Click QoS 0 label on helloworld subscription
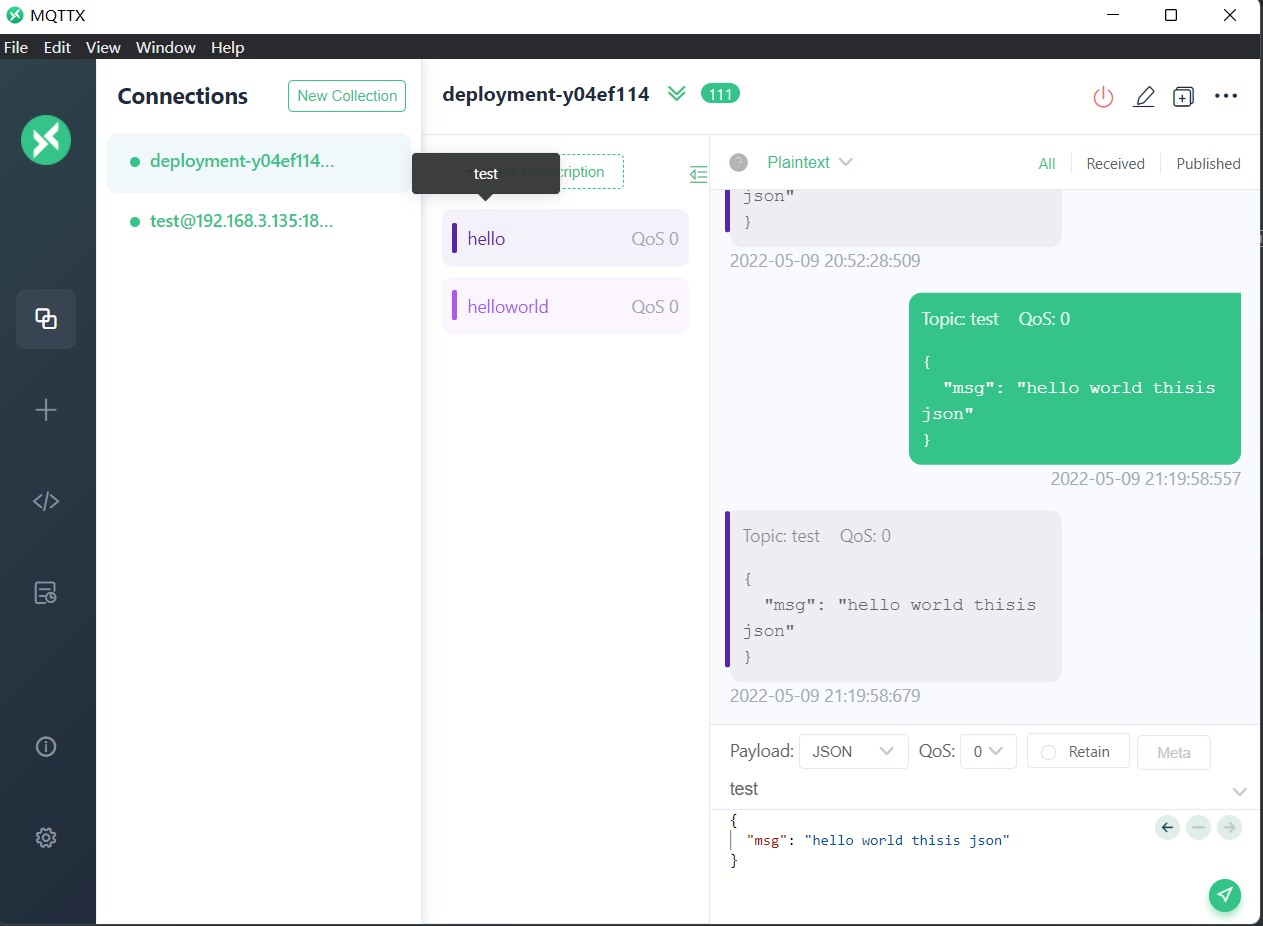The height and width of the screenshot is (926, 1263). (x=655, y=307)
